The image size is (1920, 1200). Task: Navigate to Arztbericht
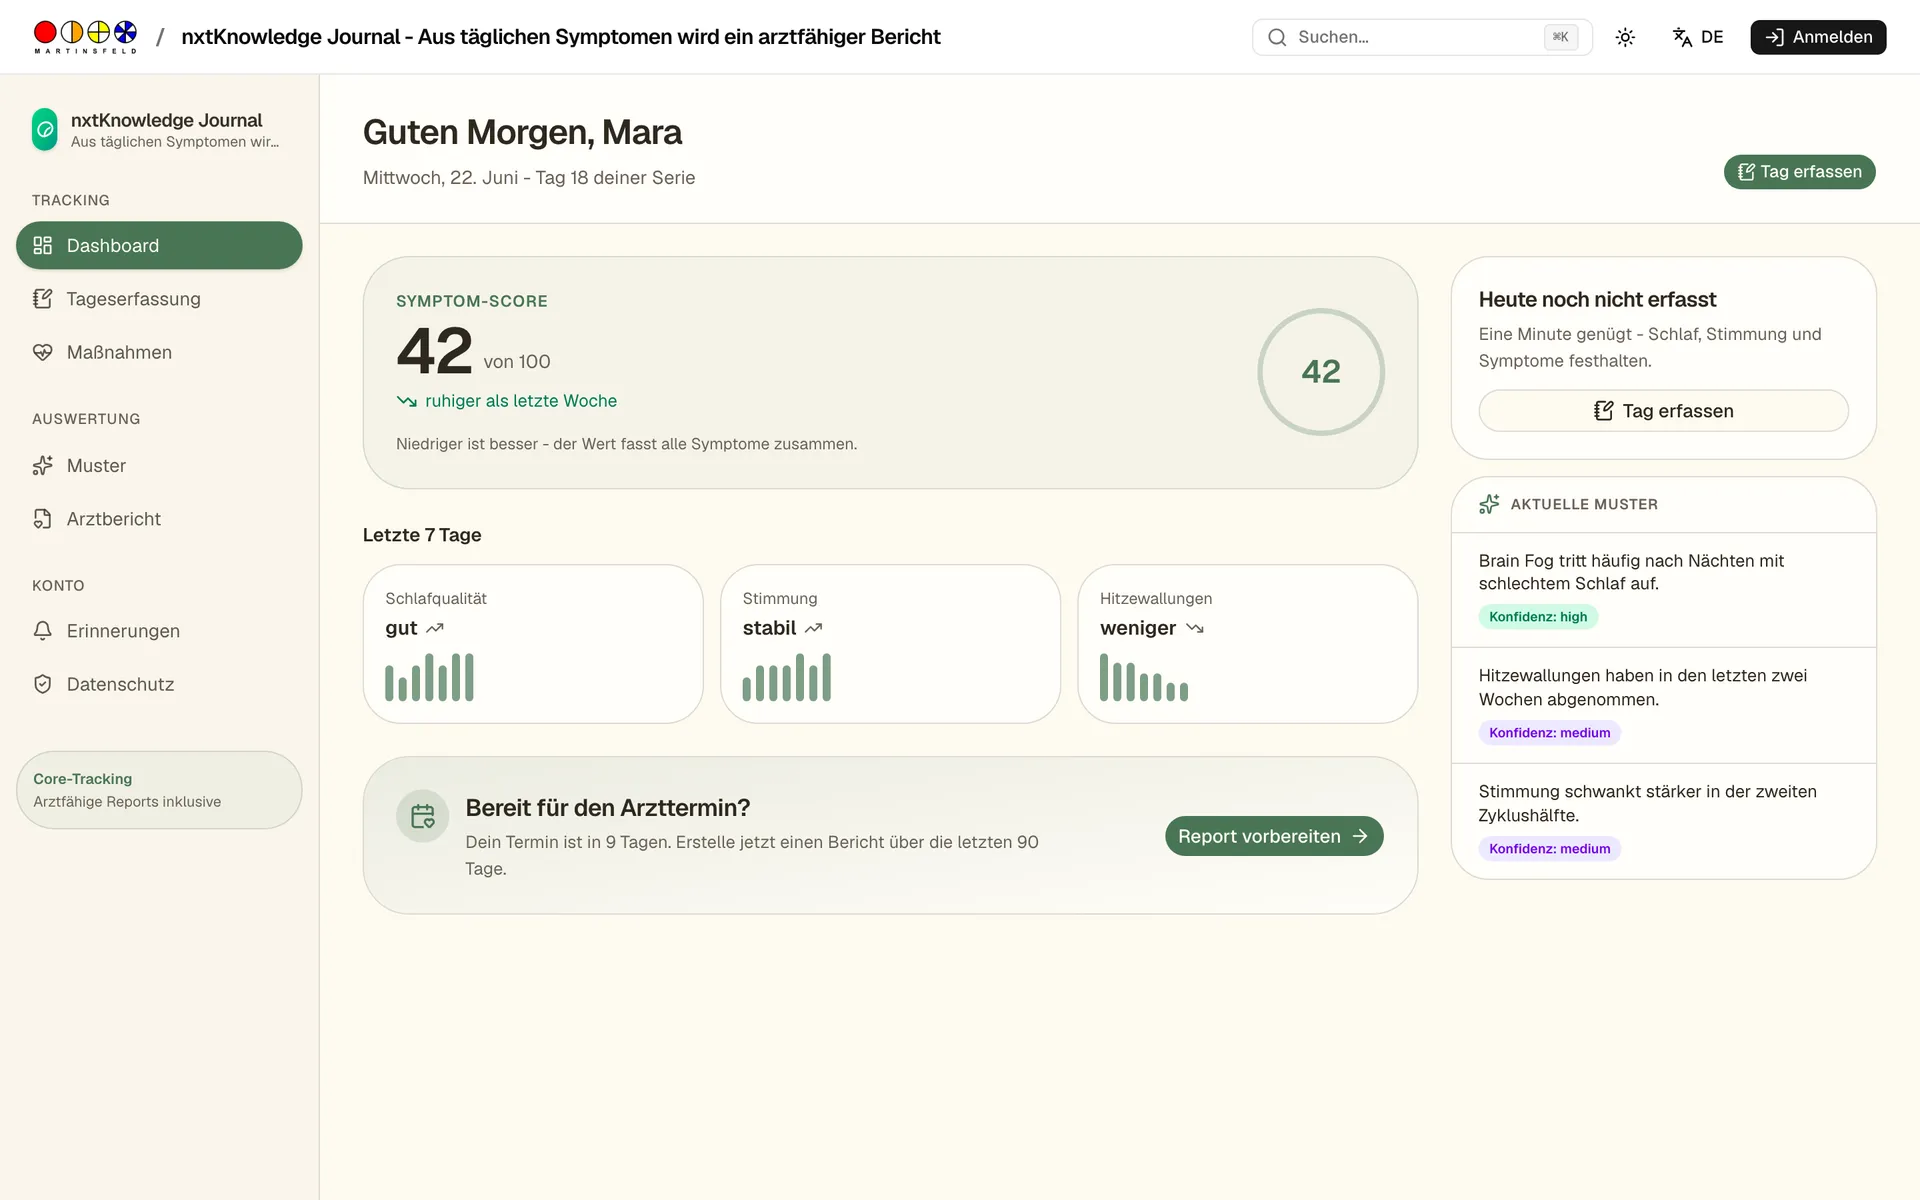click(x=159, y=519)
